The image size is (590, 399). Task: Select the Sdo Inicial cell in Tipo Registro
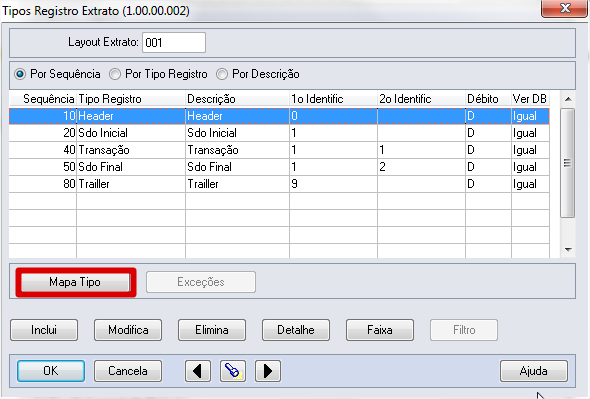pos(131,133)
